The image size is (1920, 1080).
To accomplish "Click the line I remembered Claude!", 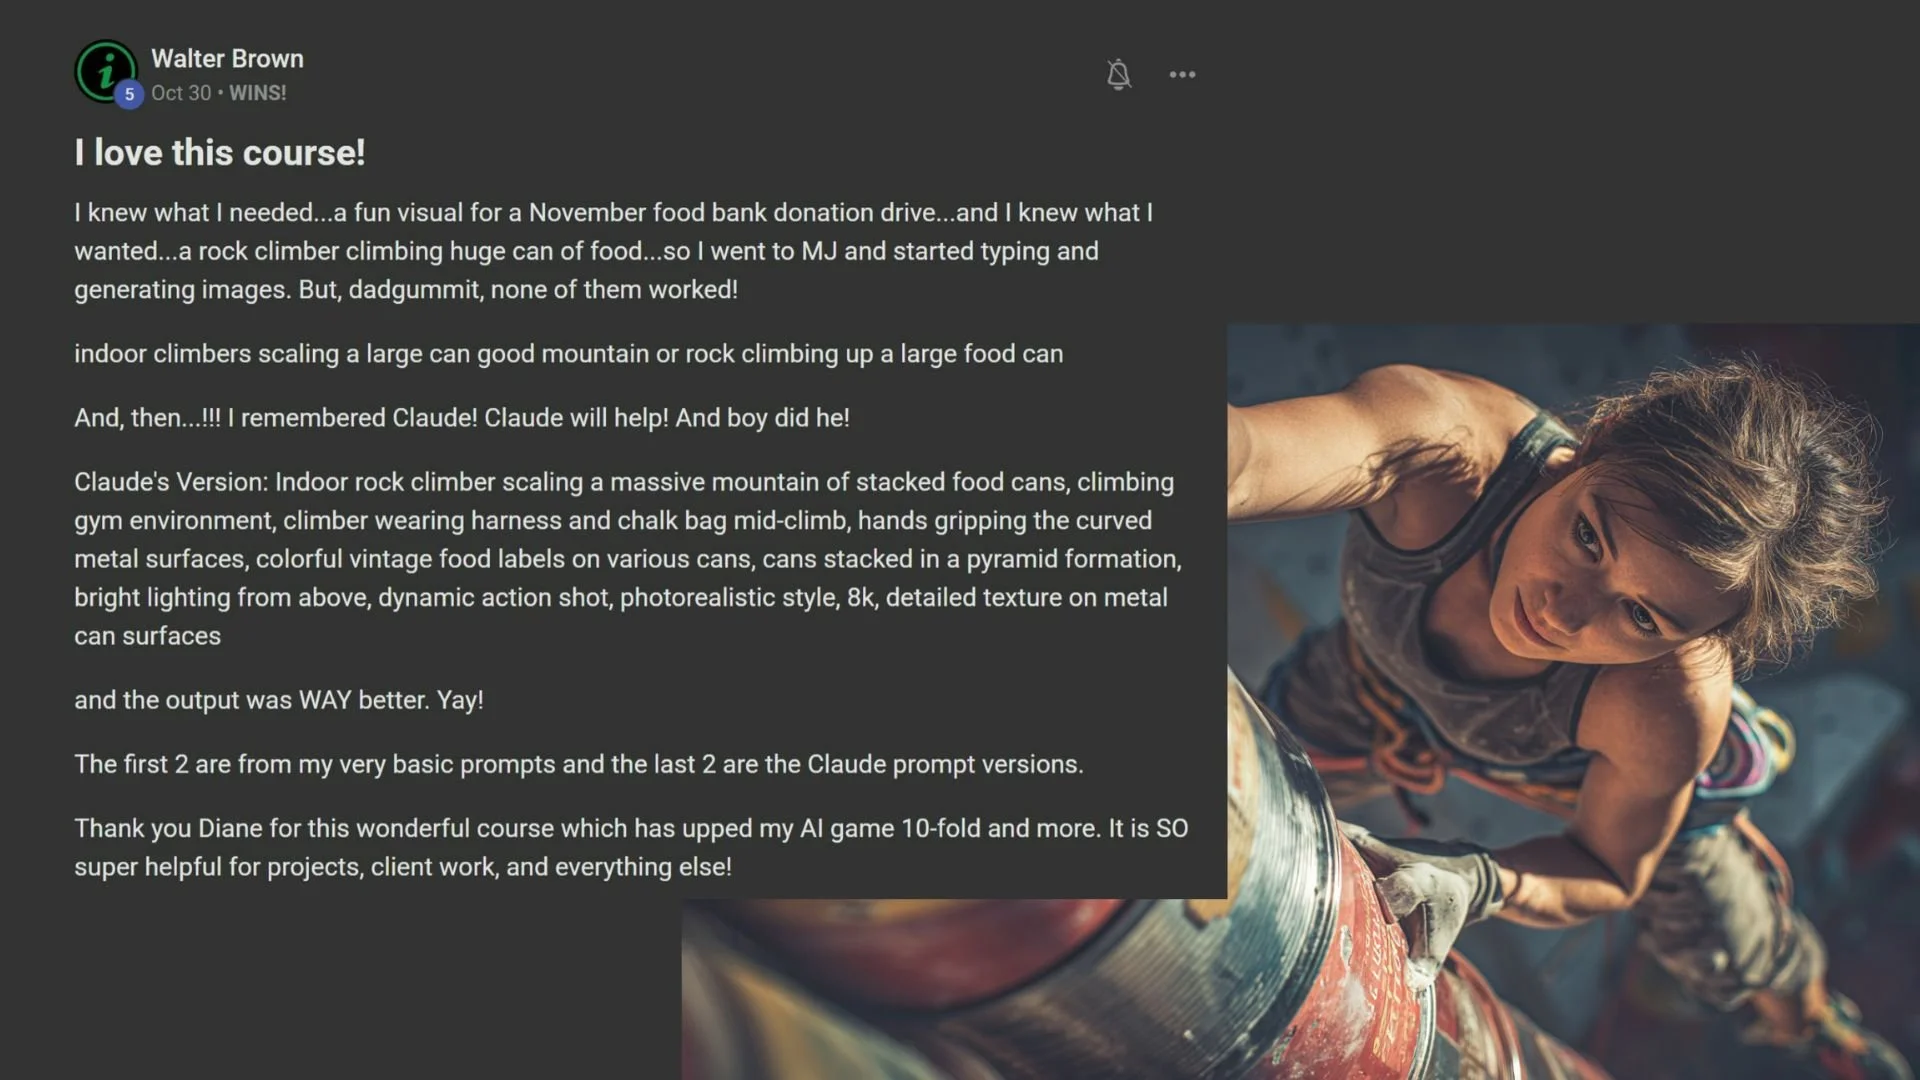I will (x=462, y=418).
